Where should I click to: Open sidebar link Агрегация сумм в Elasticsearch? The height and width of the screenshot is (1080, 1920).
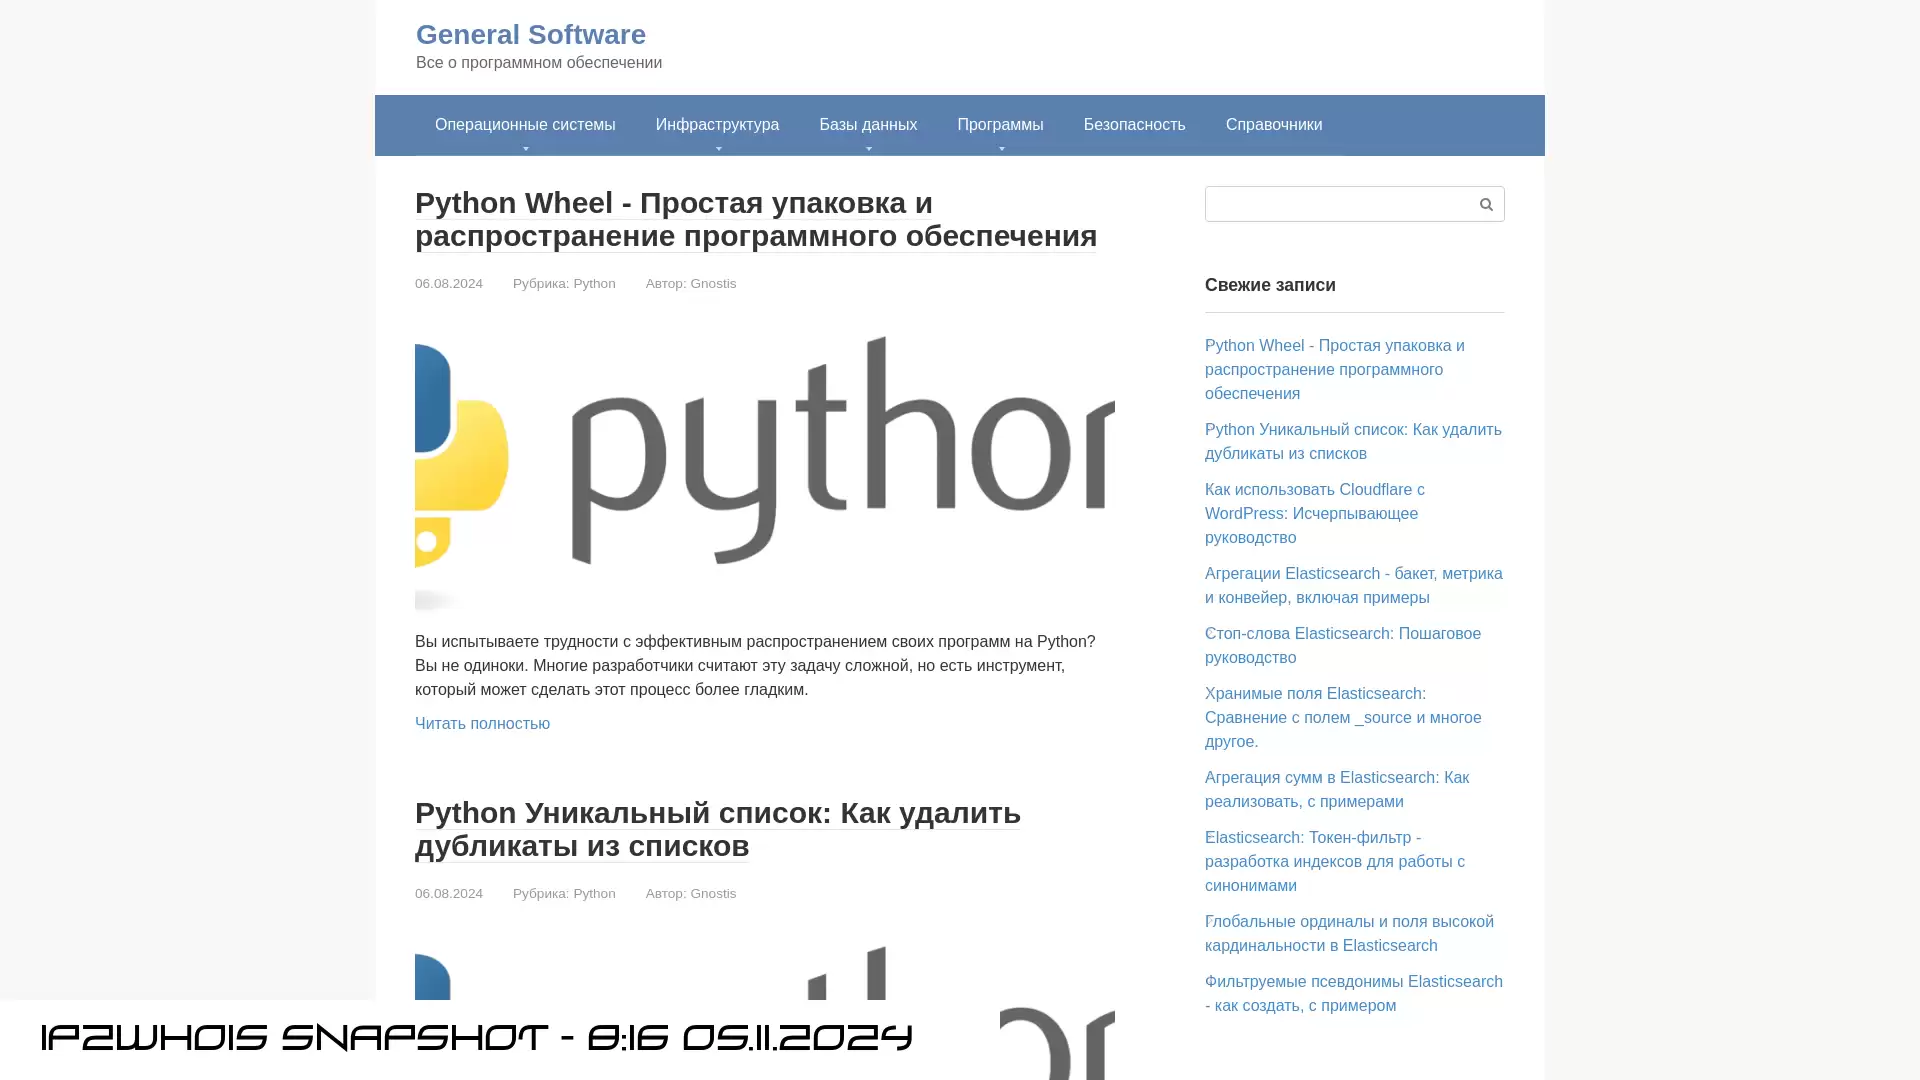[x=1337, y=790]
